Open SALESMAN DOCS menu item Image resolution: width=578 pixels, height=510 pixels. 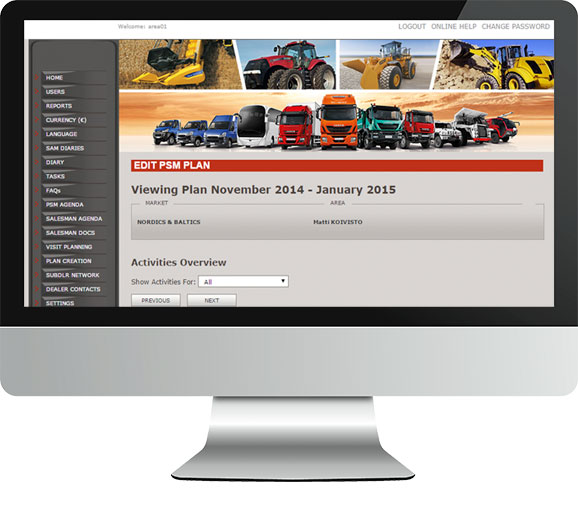point(70,233)
